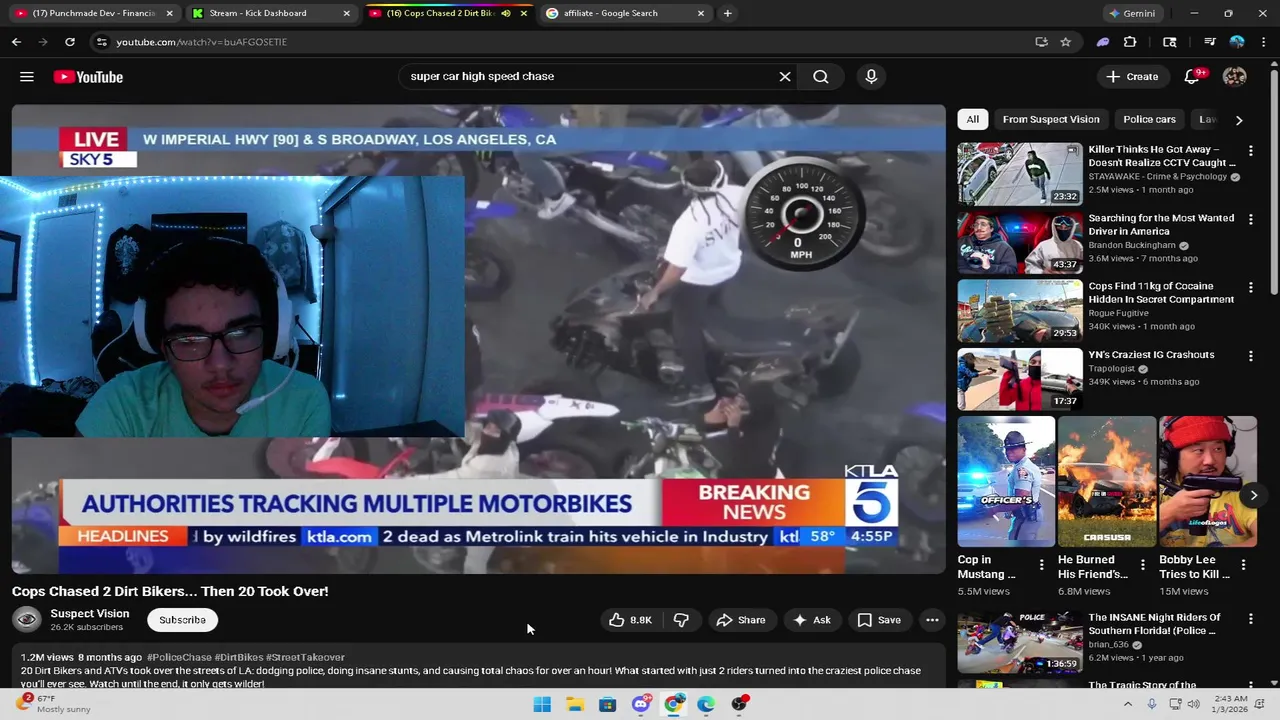View site information icon in address bar
Viewport: 1280px width, 720px height.
point(101,42)
